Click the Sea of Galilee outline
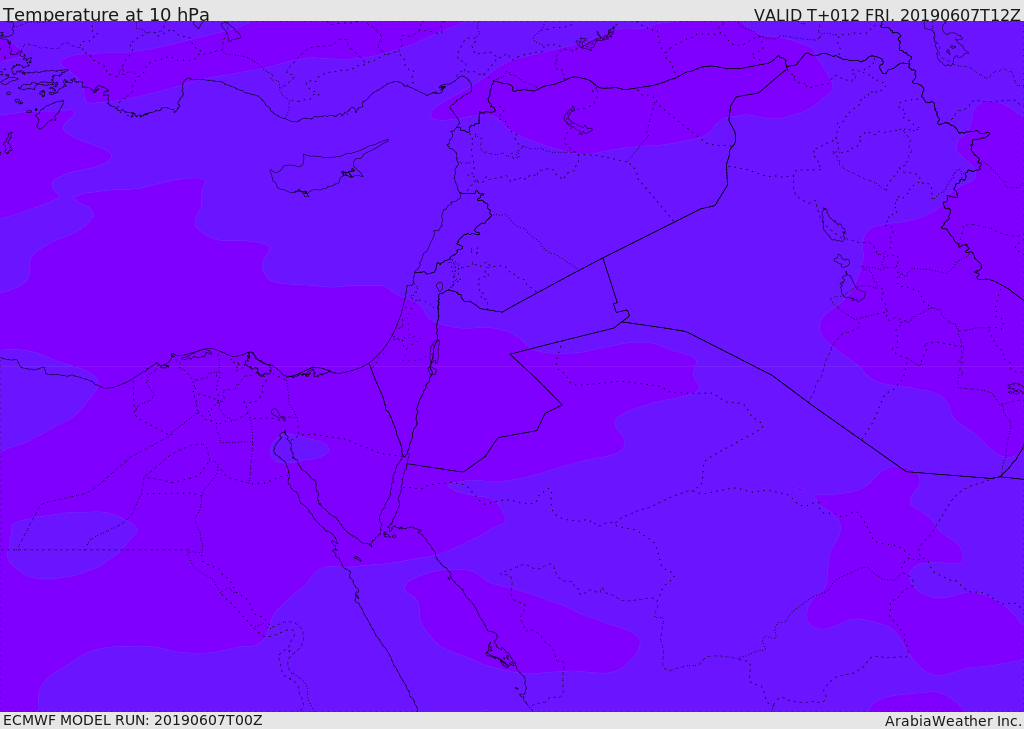The image size is (1024, 729). (439, 287)
